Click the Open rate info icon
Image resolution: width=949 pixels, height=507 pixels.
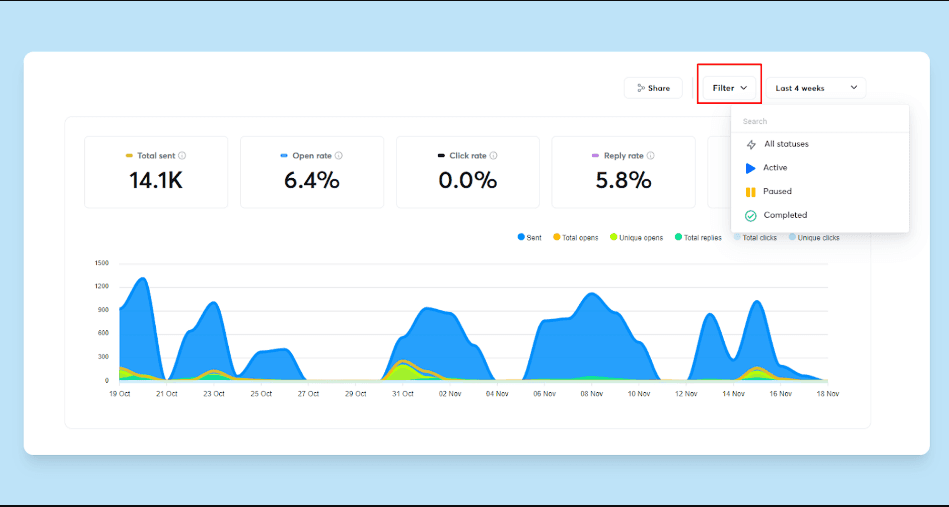(338, 155)
